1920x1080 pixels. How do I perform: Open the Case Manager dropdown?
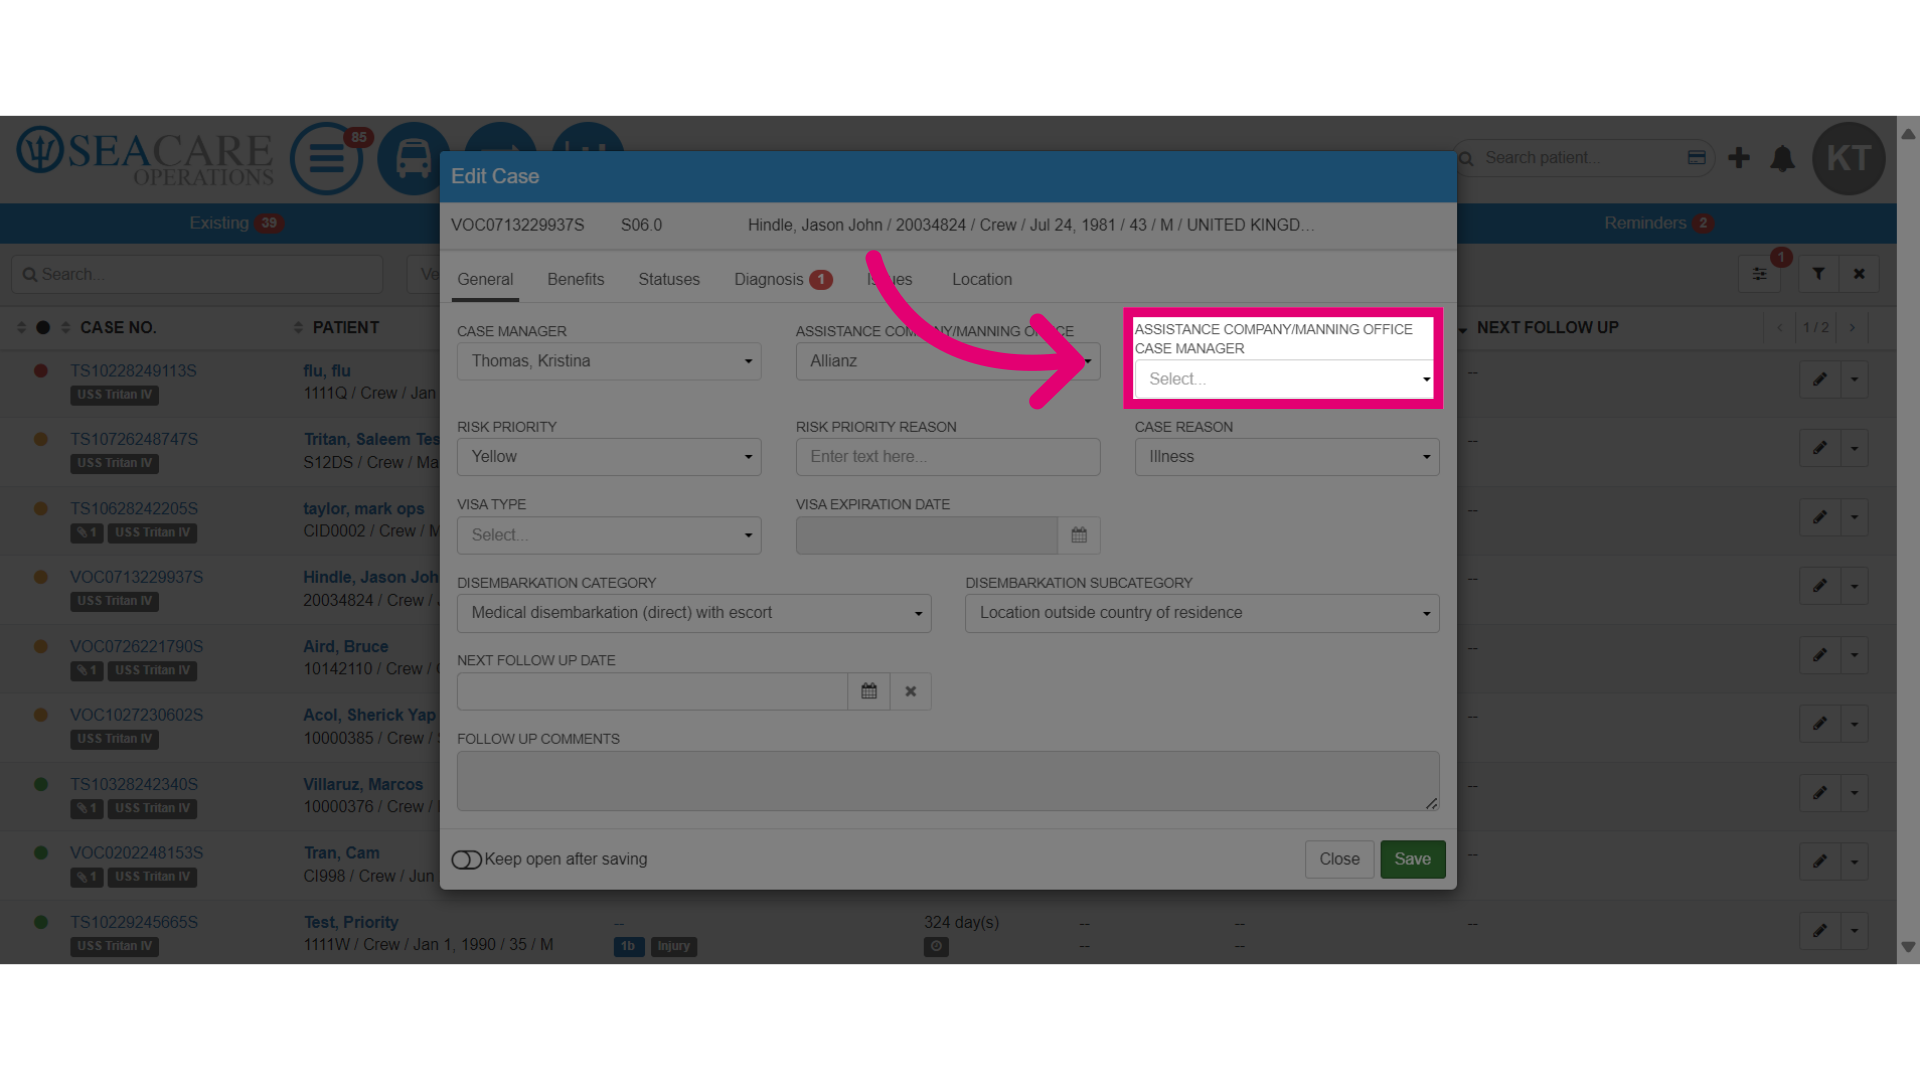[609, 361]
